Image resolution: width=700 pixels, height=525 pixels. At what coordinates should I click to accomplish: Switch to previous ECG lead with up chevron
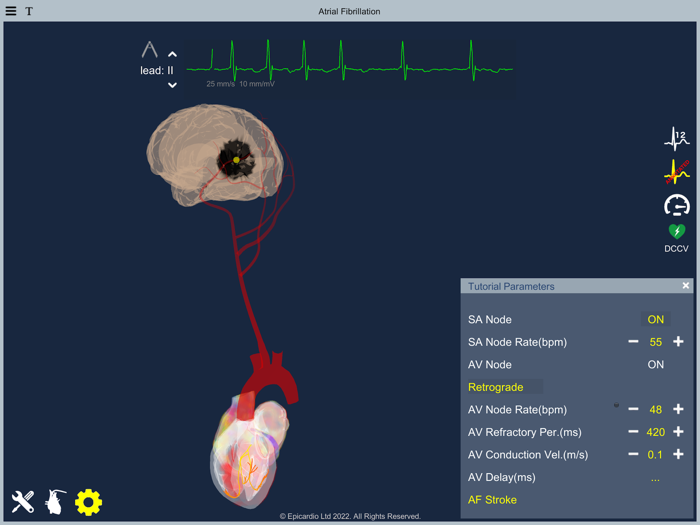pos(172,55)
